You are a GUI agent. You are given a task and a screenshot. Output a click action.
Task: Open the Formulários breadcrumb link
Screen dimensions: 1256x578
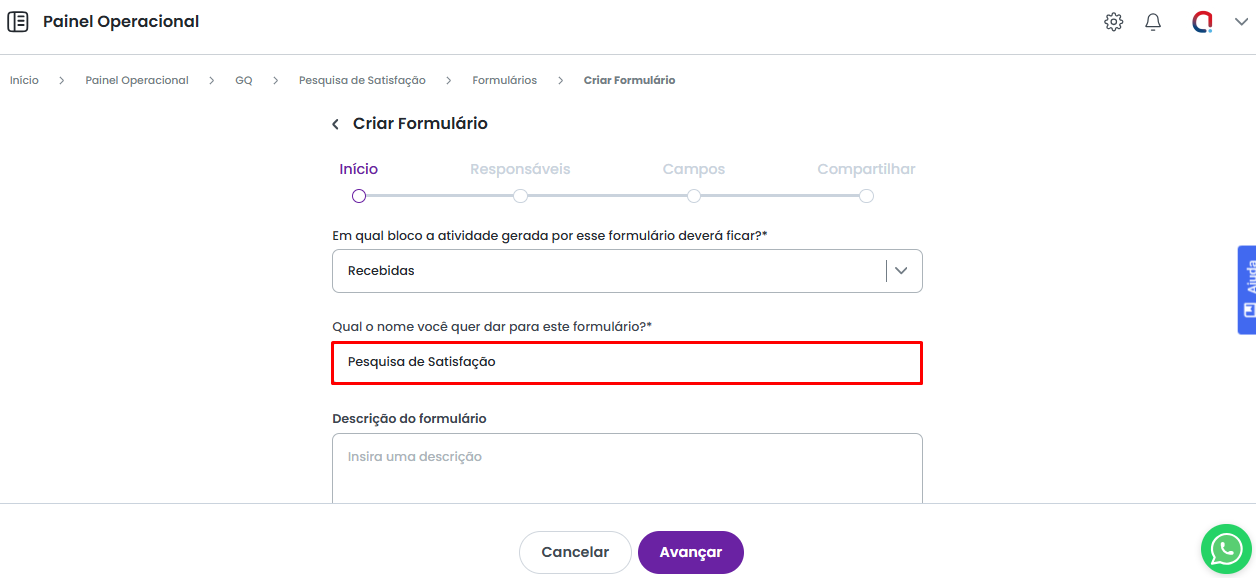click(504, 80)
